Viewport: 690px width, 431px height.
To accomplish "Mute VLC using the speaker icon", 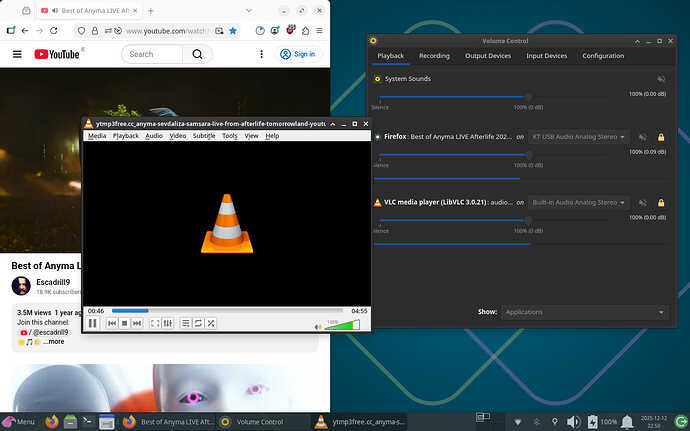I will point(319,325).
